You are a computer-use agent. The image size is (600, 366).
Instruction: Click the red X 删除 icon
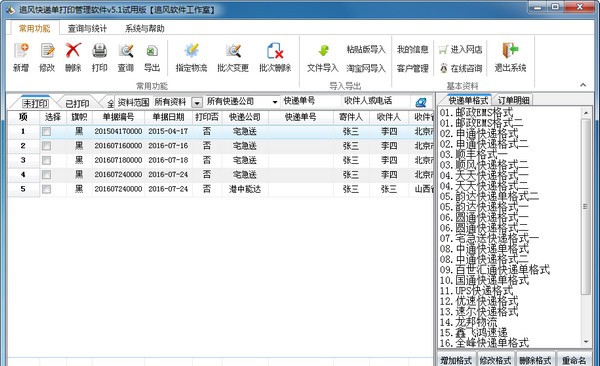[73, 51]
